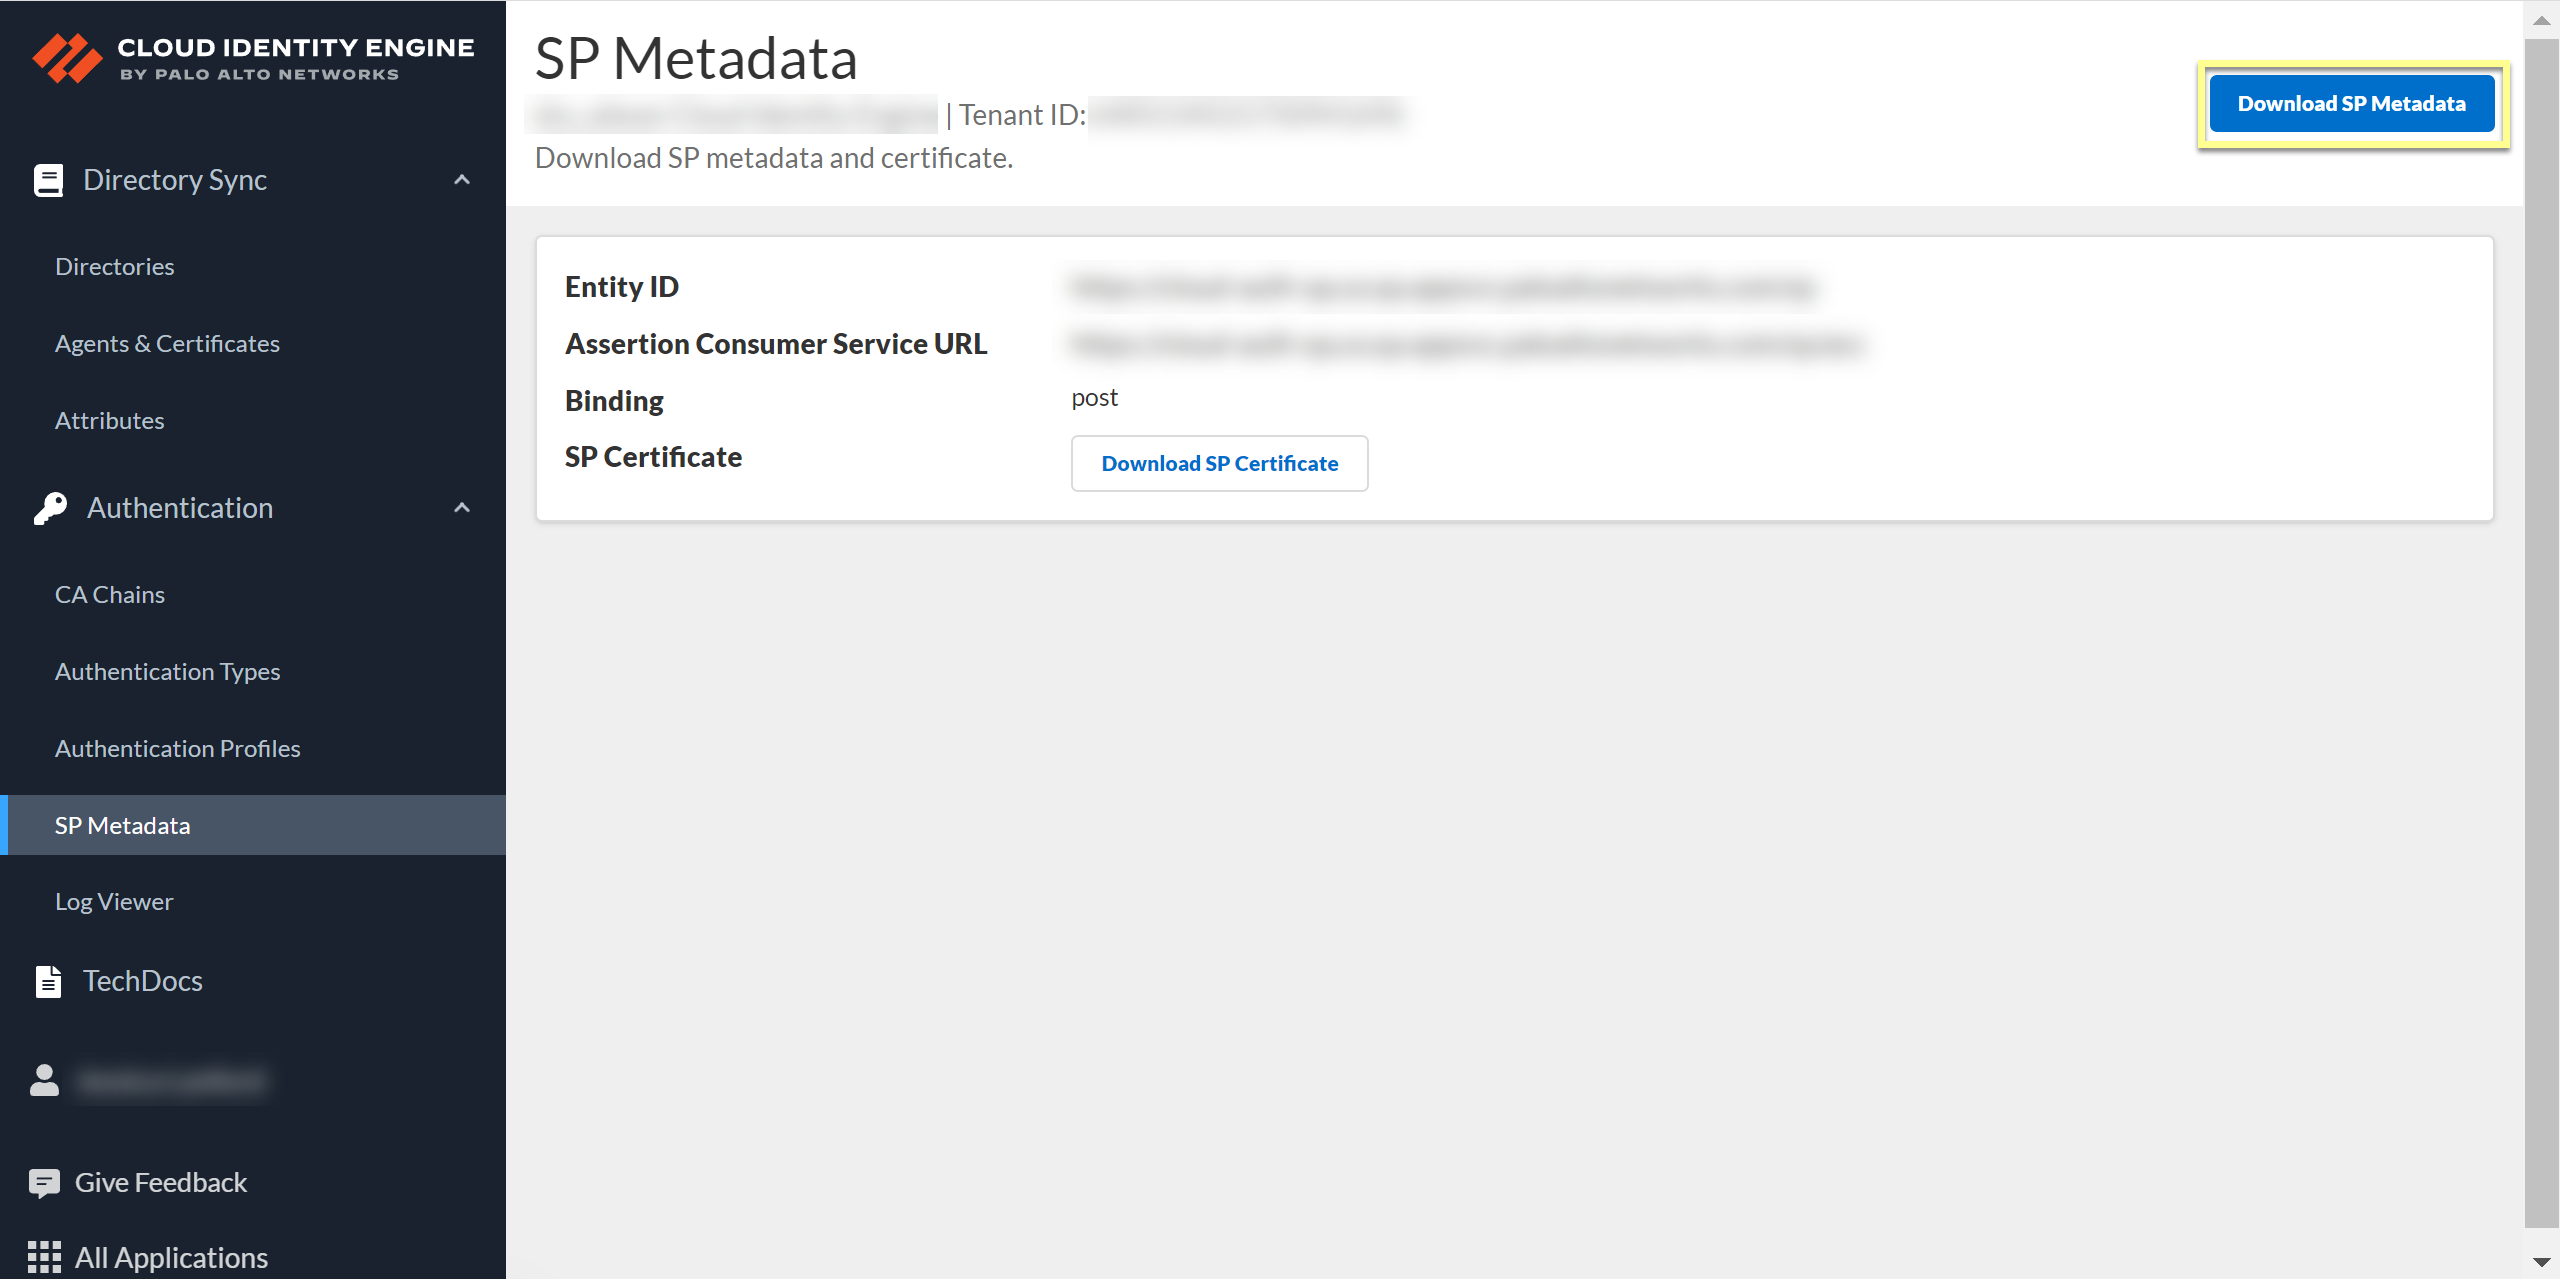
Task: Click the scrollbar down arrow
Action: pos(2541,1262)
